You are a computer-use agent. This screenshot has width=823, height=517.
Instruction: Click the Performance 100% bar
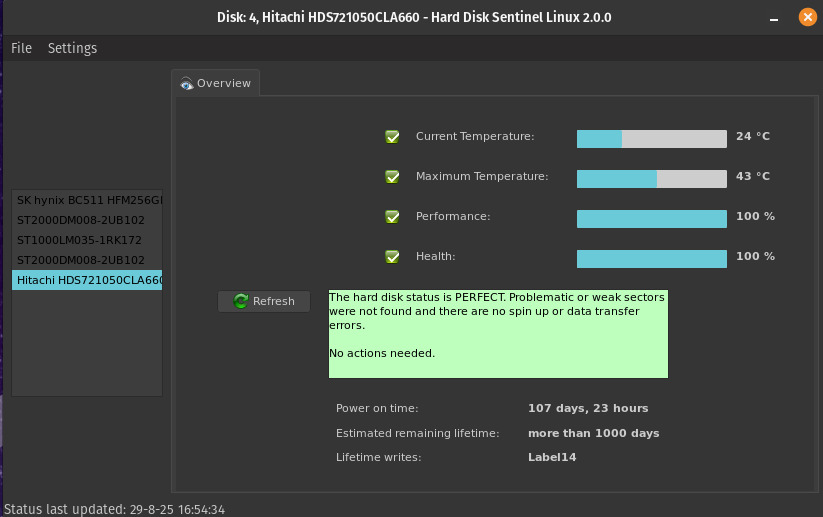(x=651, y=218)
